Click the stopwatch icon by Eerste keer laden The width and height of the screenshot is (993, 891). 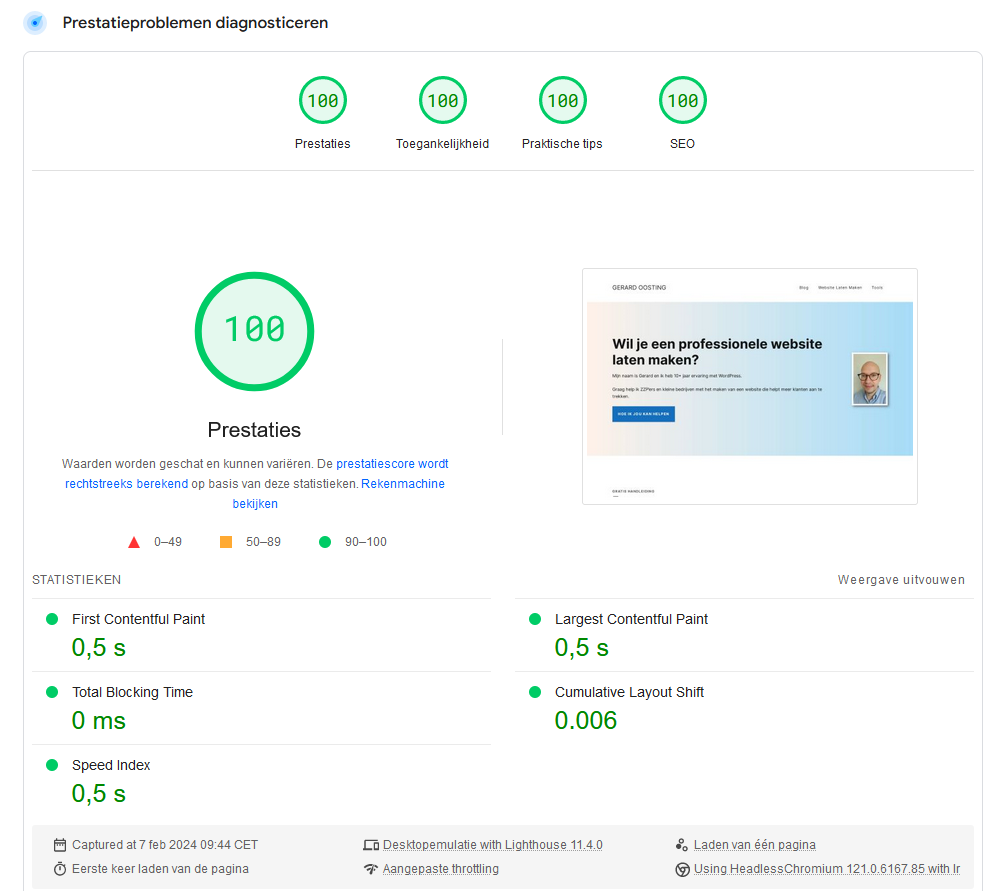[60, 869]
